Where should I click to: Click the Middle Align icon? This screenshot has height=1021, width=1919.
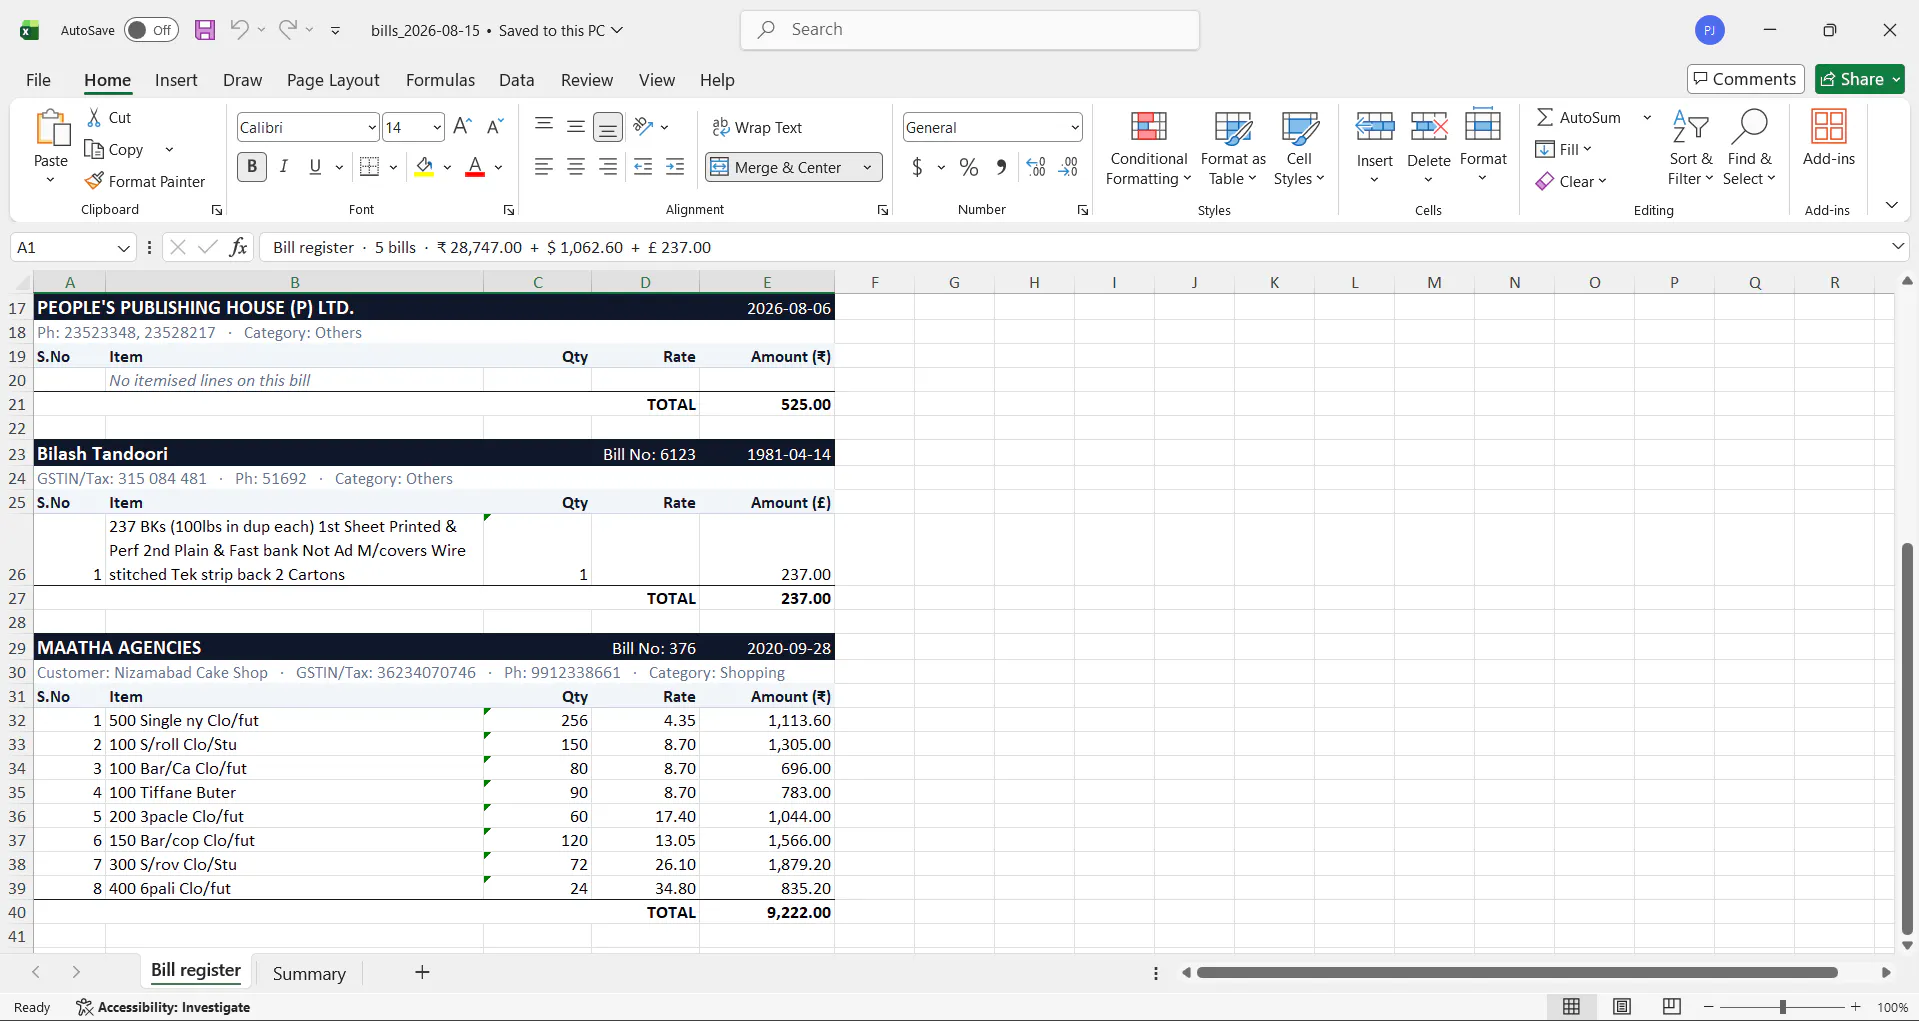pos(576,126)
